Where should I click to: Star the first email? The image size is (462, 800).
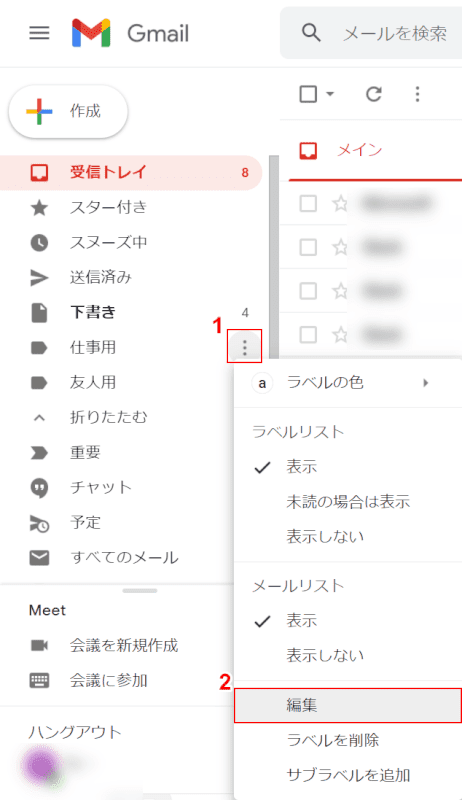click(340, 204)
